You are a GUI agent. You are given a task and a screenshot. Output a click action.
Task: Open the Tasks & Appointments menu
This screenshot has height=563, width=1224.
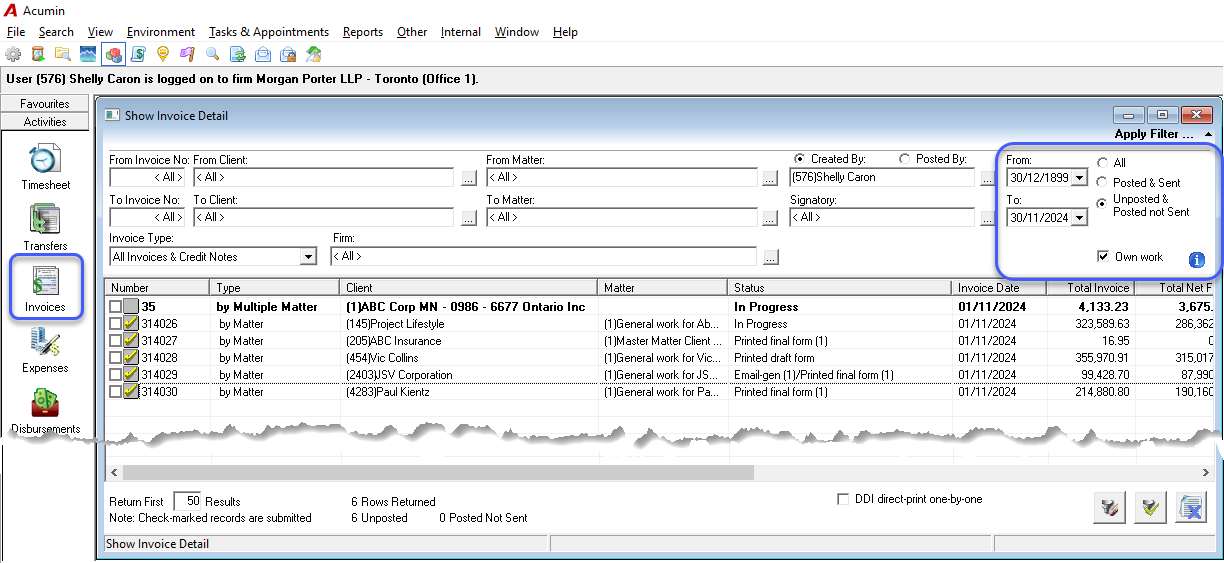click(268, 32)
